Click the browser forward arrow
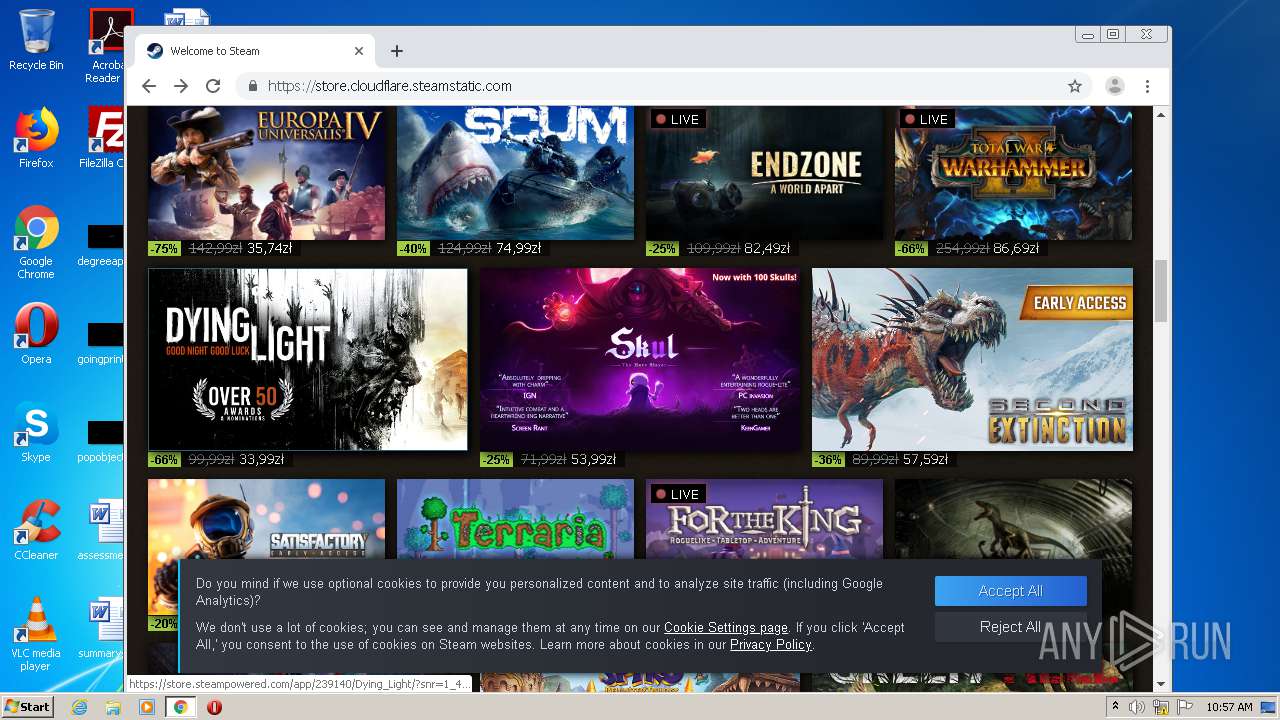1280x720 pixels. [181, 86]
